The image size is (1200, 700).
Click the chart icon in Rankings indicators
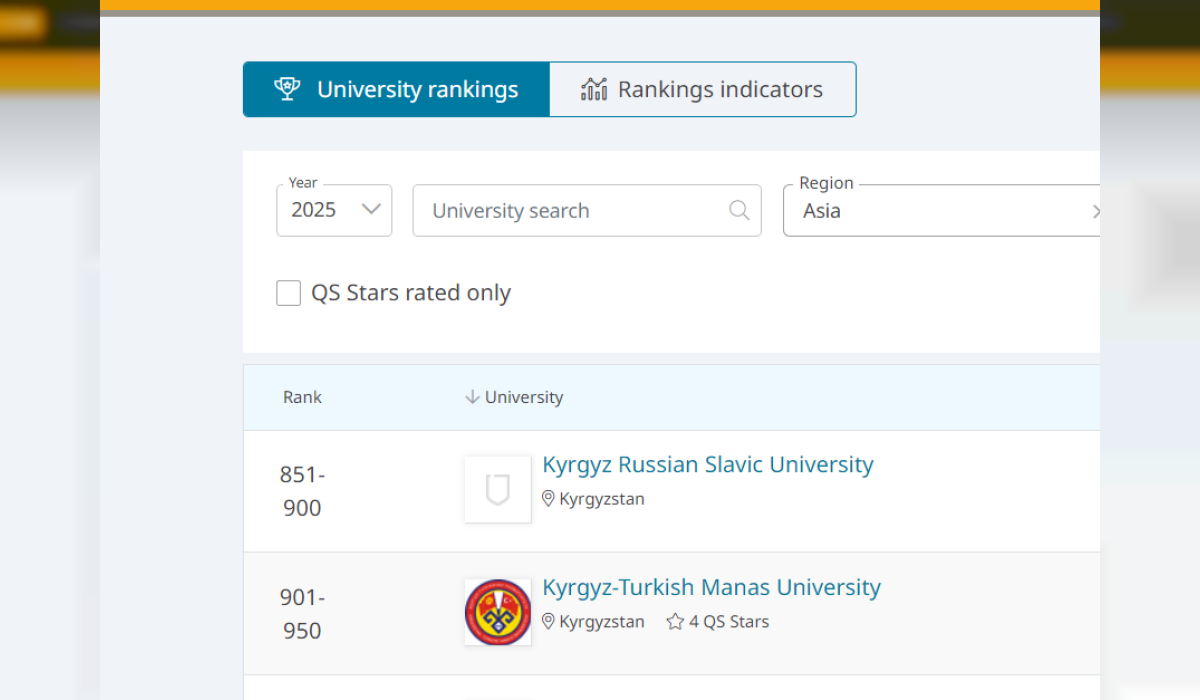coord(594,89)
